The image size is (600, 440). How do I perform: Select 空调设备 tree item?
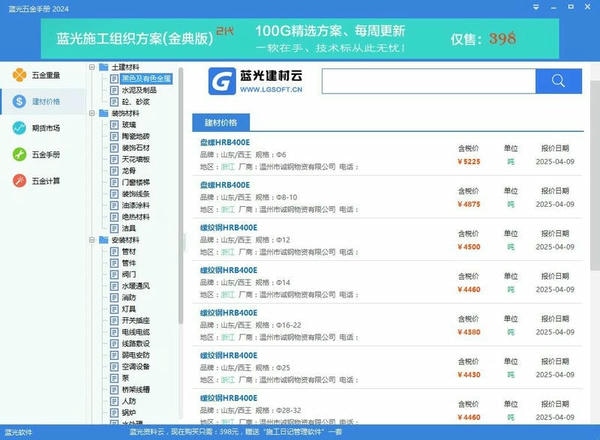point(136,367)
